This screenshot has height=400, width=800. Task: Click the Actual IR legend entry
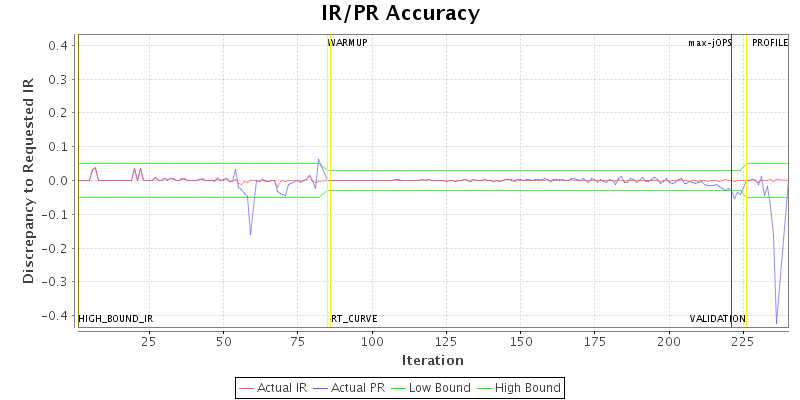(x=281, y=387)
